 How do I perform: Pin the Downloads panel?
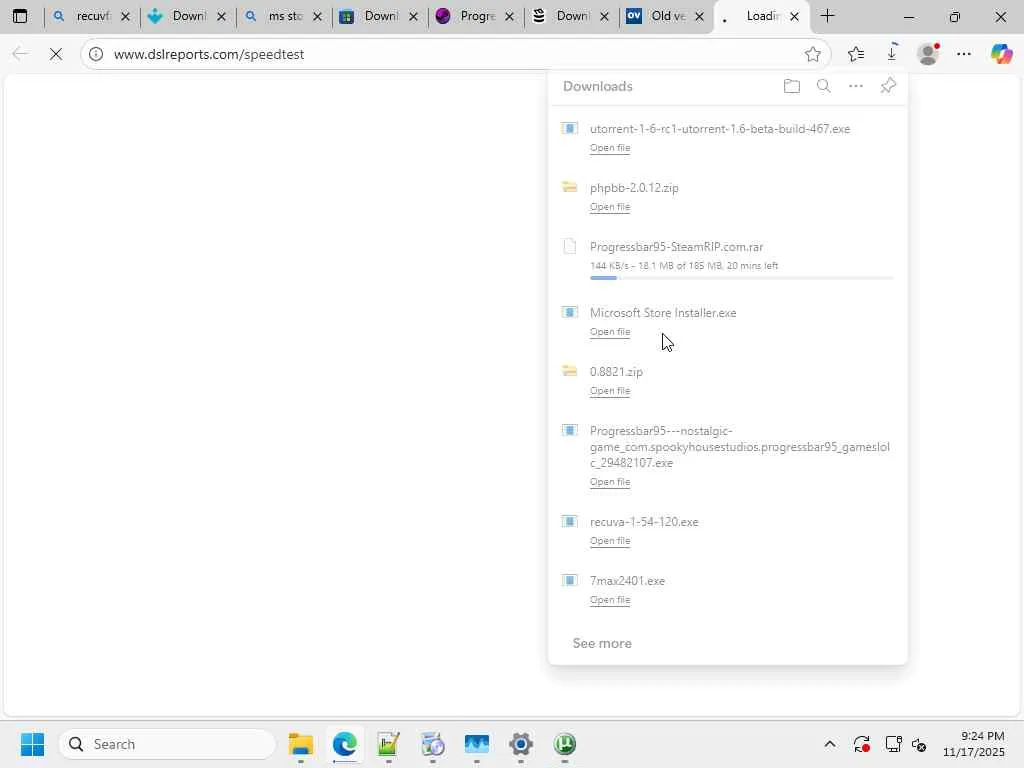(888, 86)
